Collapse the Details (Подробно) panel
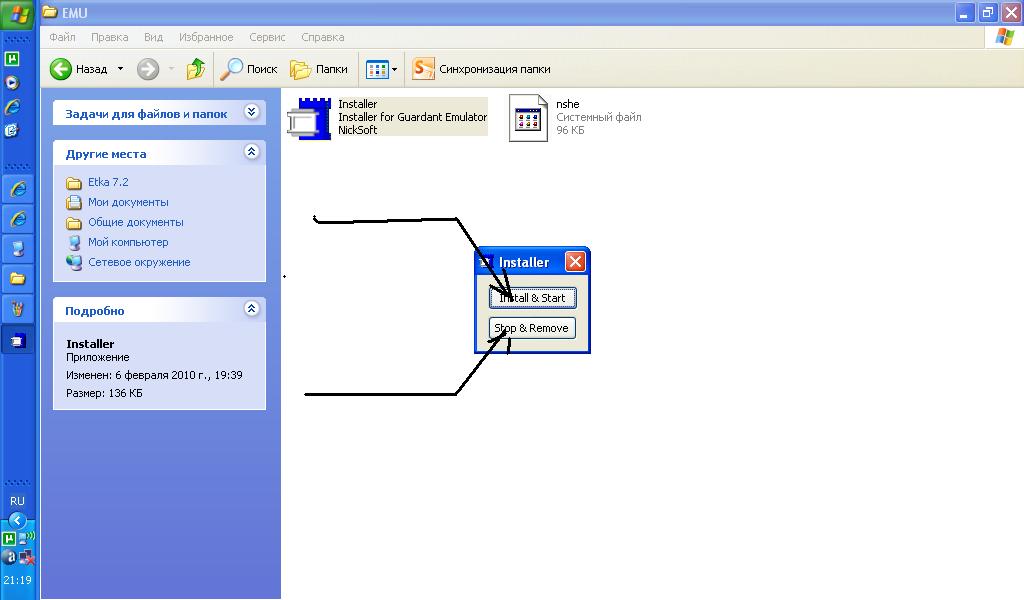 tap(251, 309)
